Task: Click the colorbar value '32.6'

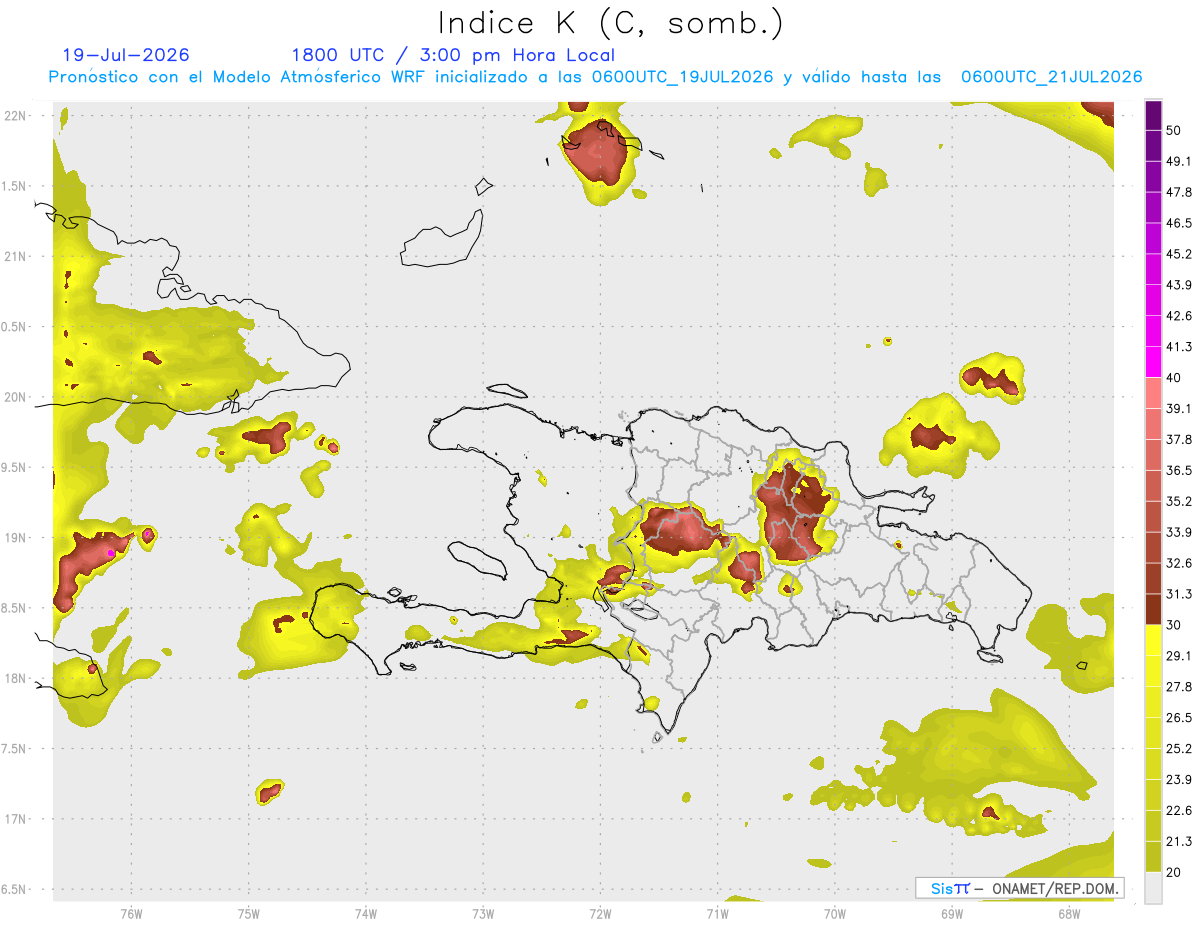Action: (1178, 563)
